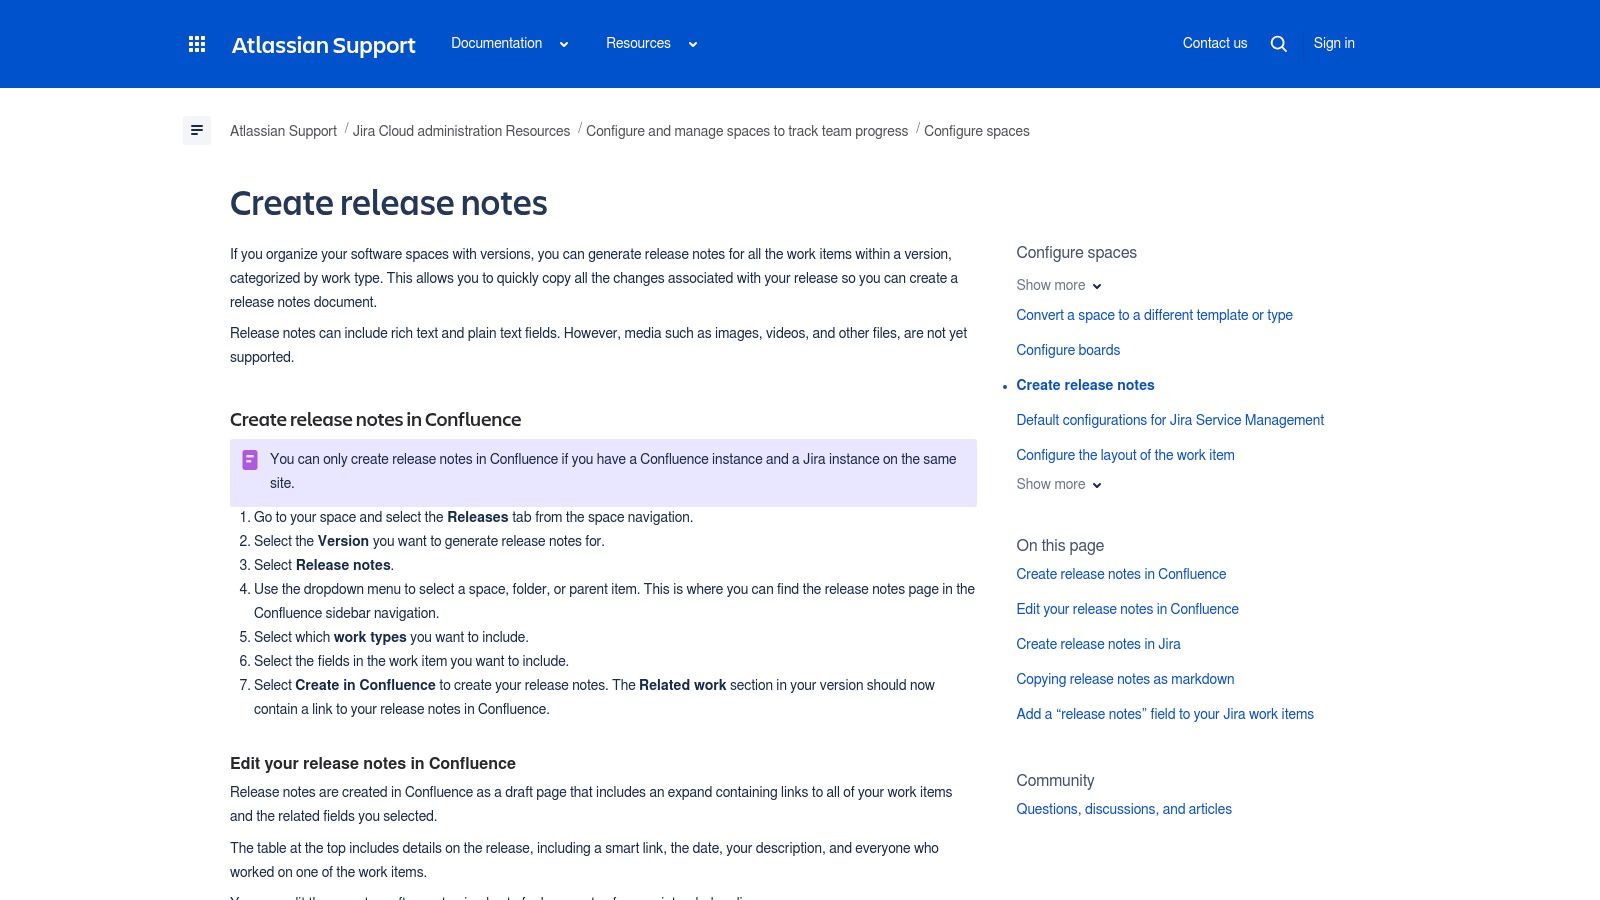Open Convert a space to a different template link
1600x900 pixels.
tap(1154, 315)
